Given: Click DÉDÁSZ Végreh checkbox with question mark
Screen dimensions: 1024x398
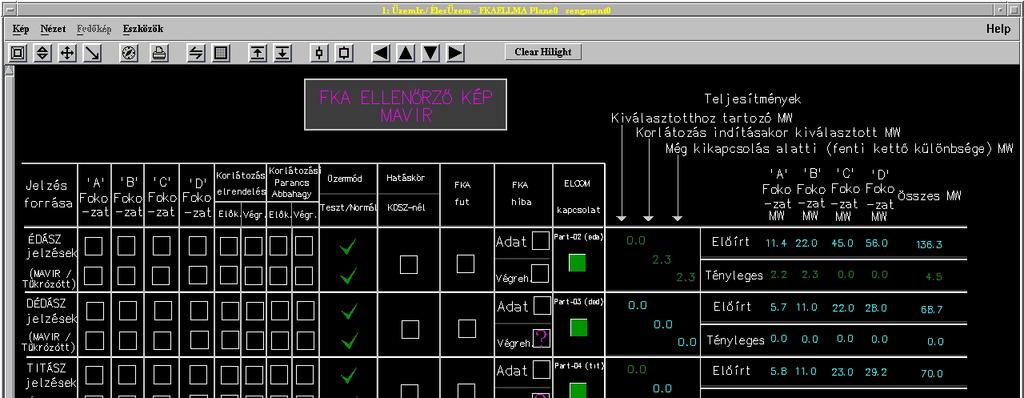Looking at the screenshot, I should pyautogui.click(x=542, y=338).
